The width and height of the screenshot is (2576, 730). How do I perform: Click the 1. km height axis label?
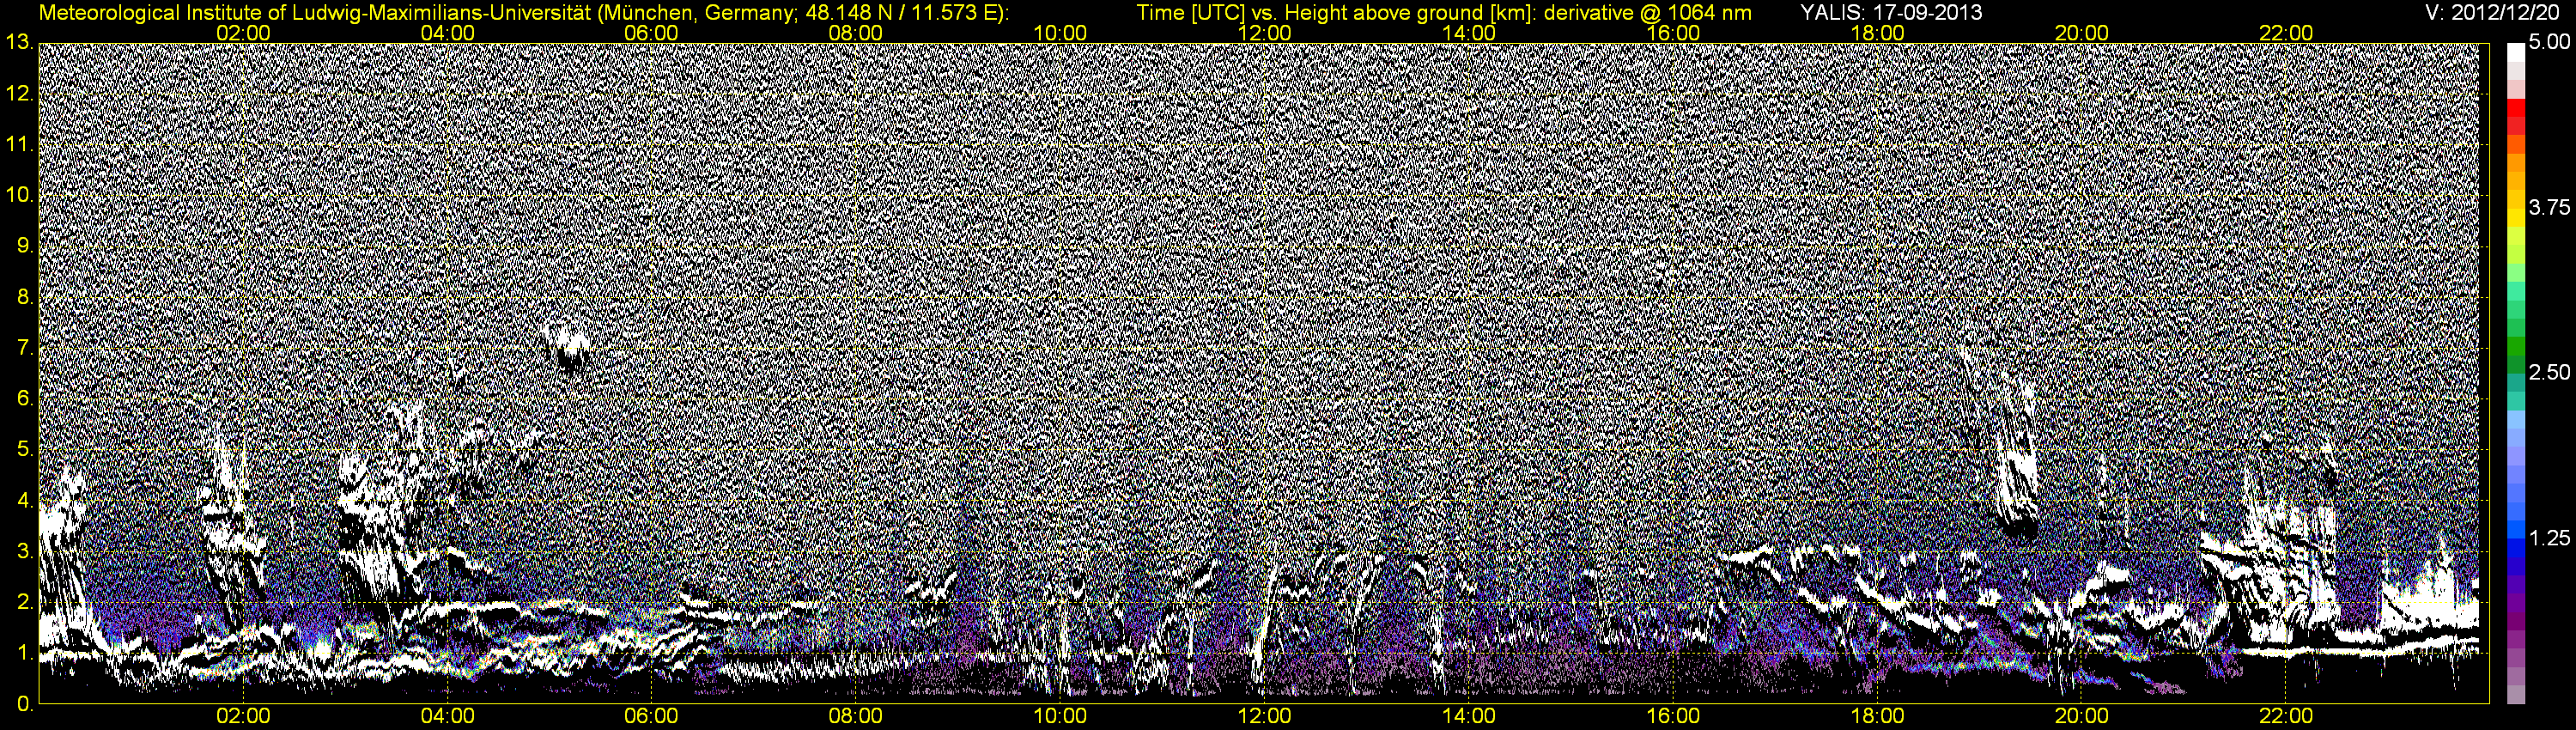(x=24, y=654)
